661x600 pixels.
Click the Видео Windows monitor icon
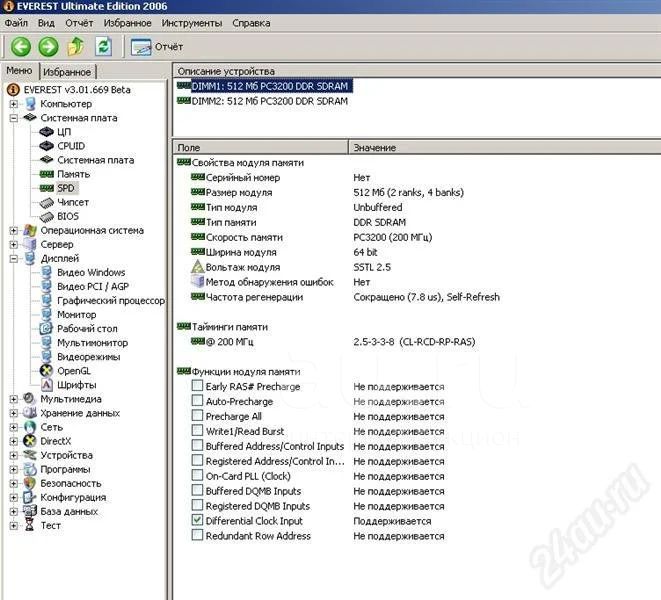[46, 272]
